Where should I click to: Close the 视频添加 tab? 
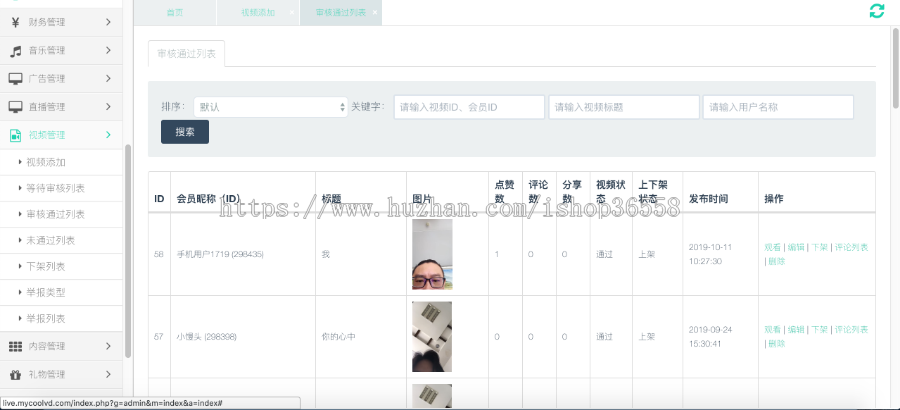(x=292, y=13)
